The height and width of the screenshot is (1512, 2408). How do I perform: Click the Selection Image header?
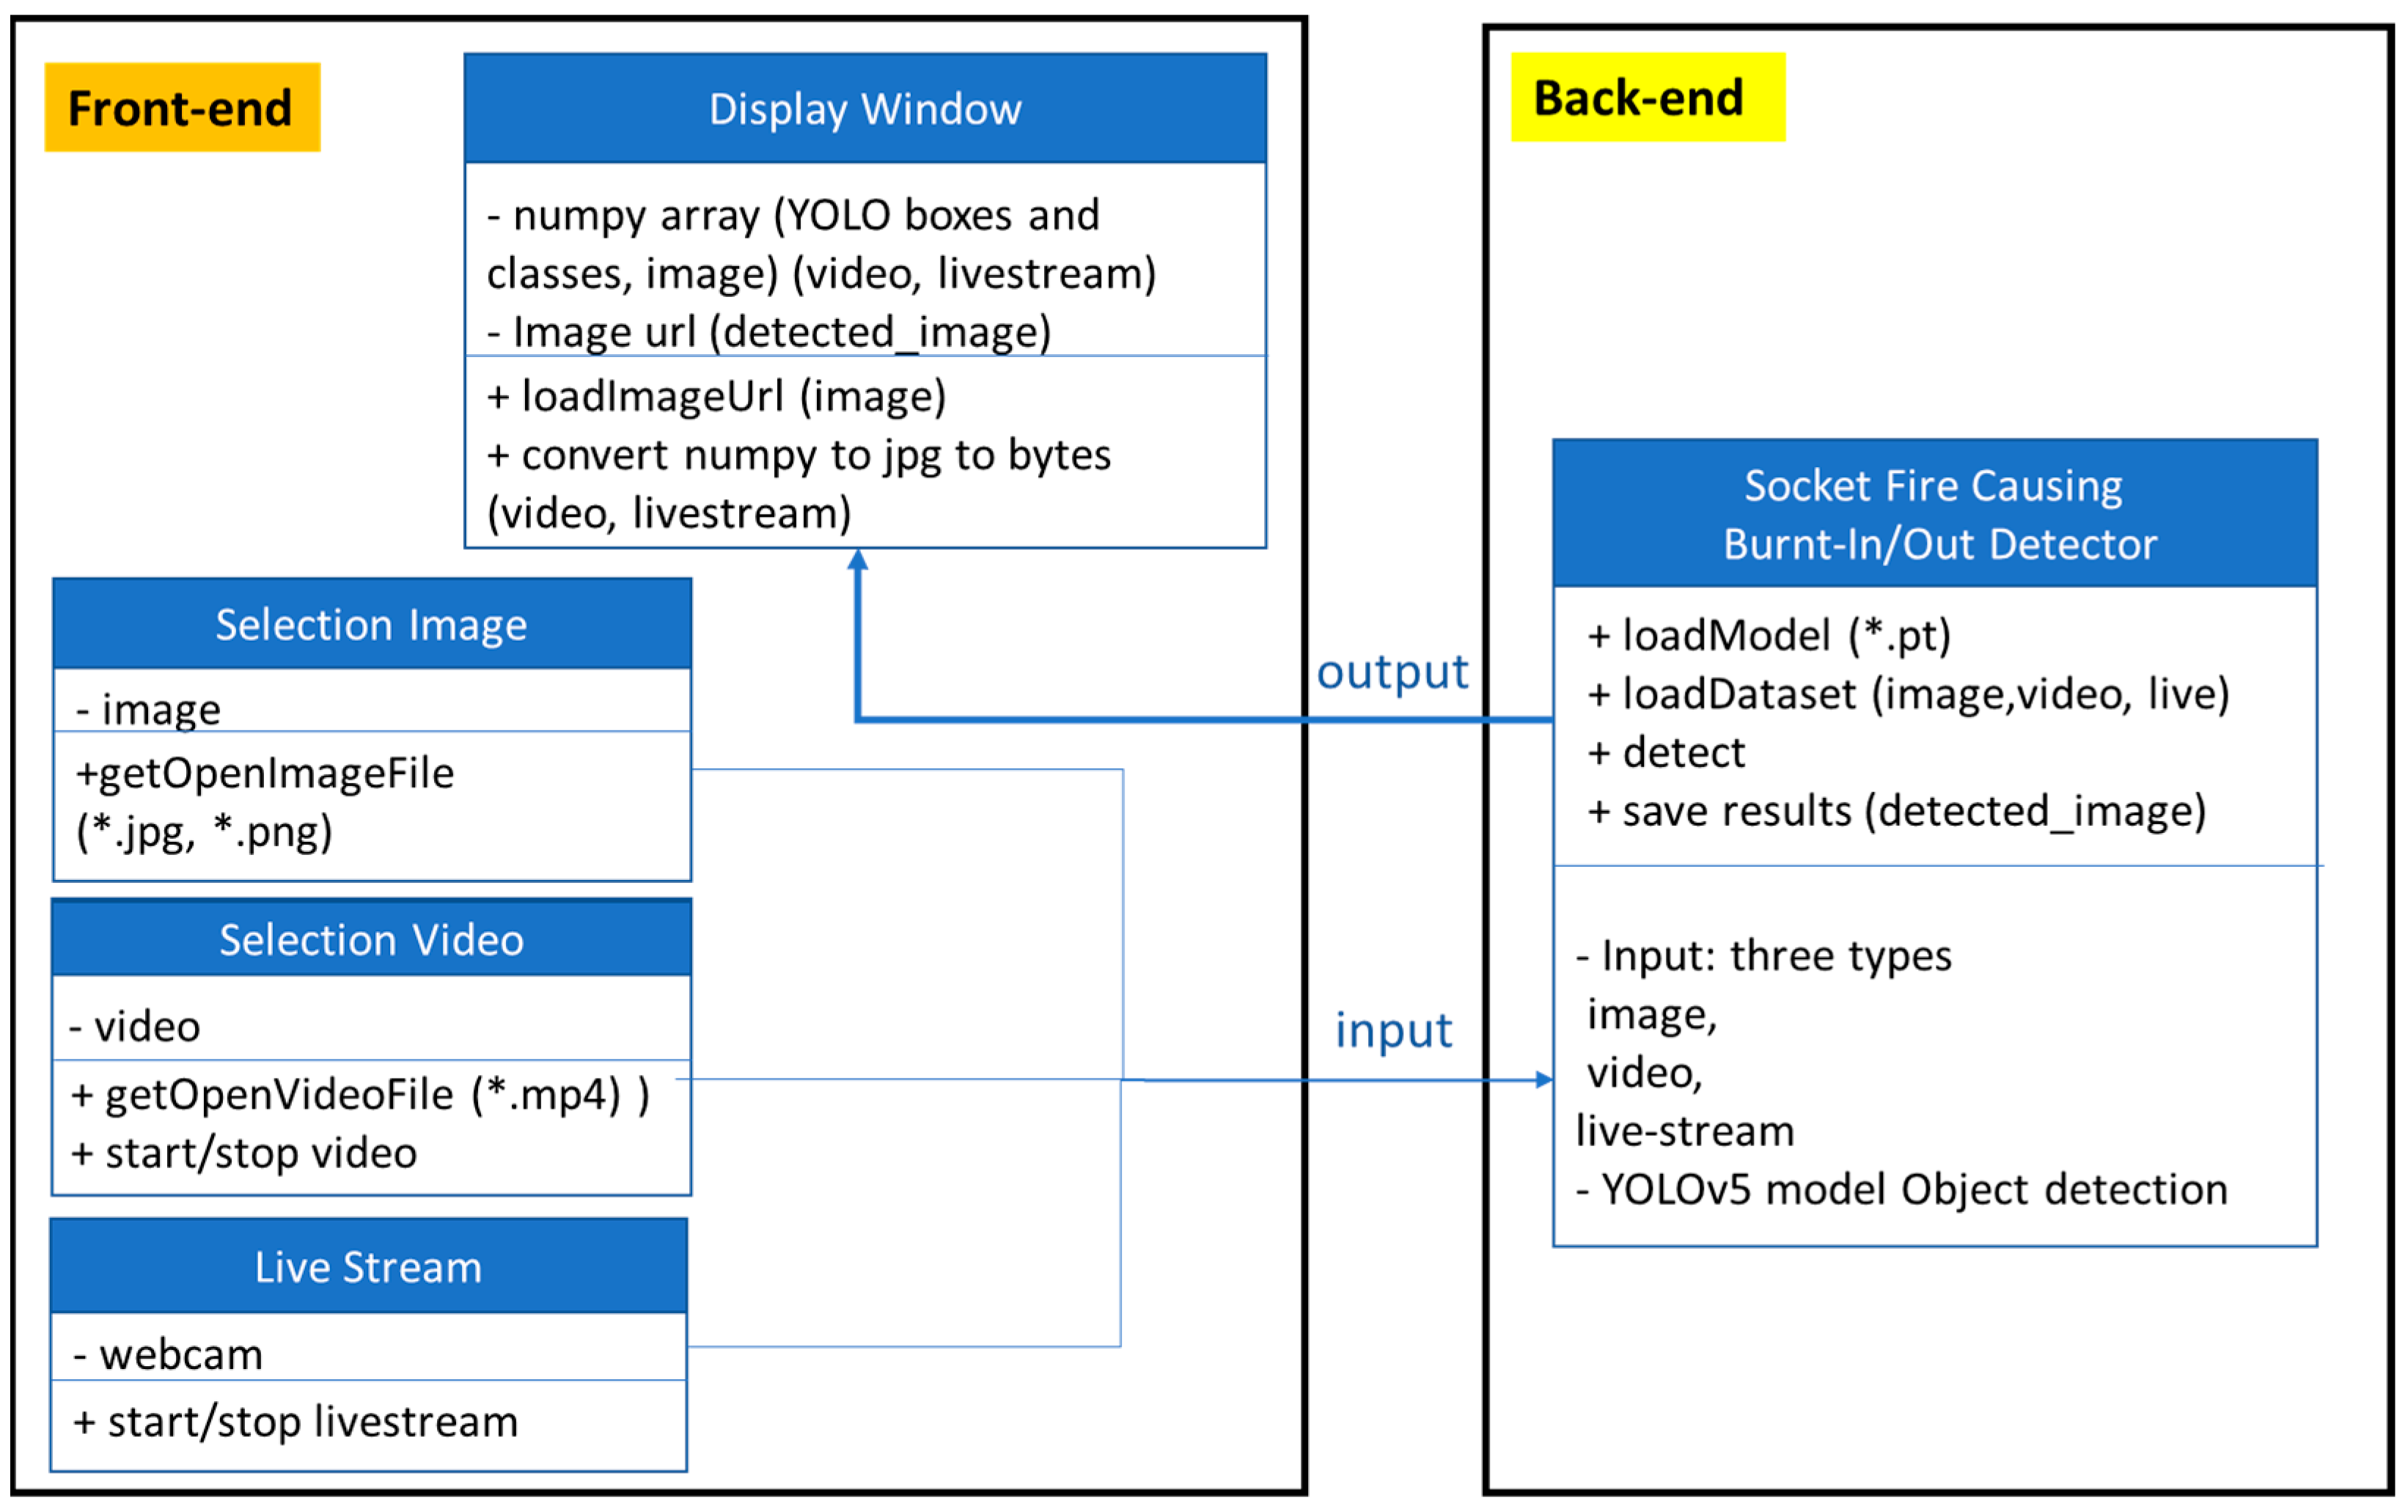pyautogui.click(x=371, y=624)
